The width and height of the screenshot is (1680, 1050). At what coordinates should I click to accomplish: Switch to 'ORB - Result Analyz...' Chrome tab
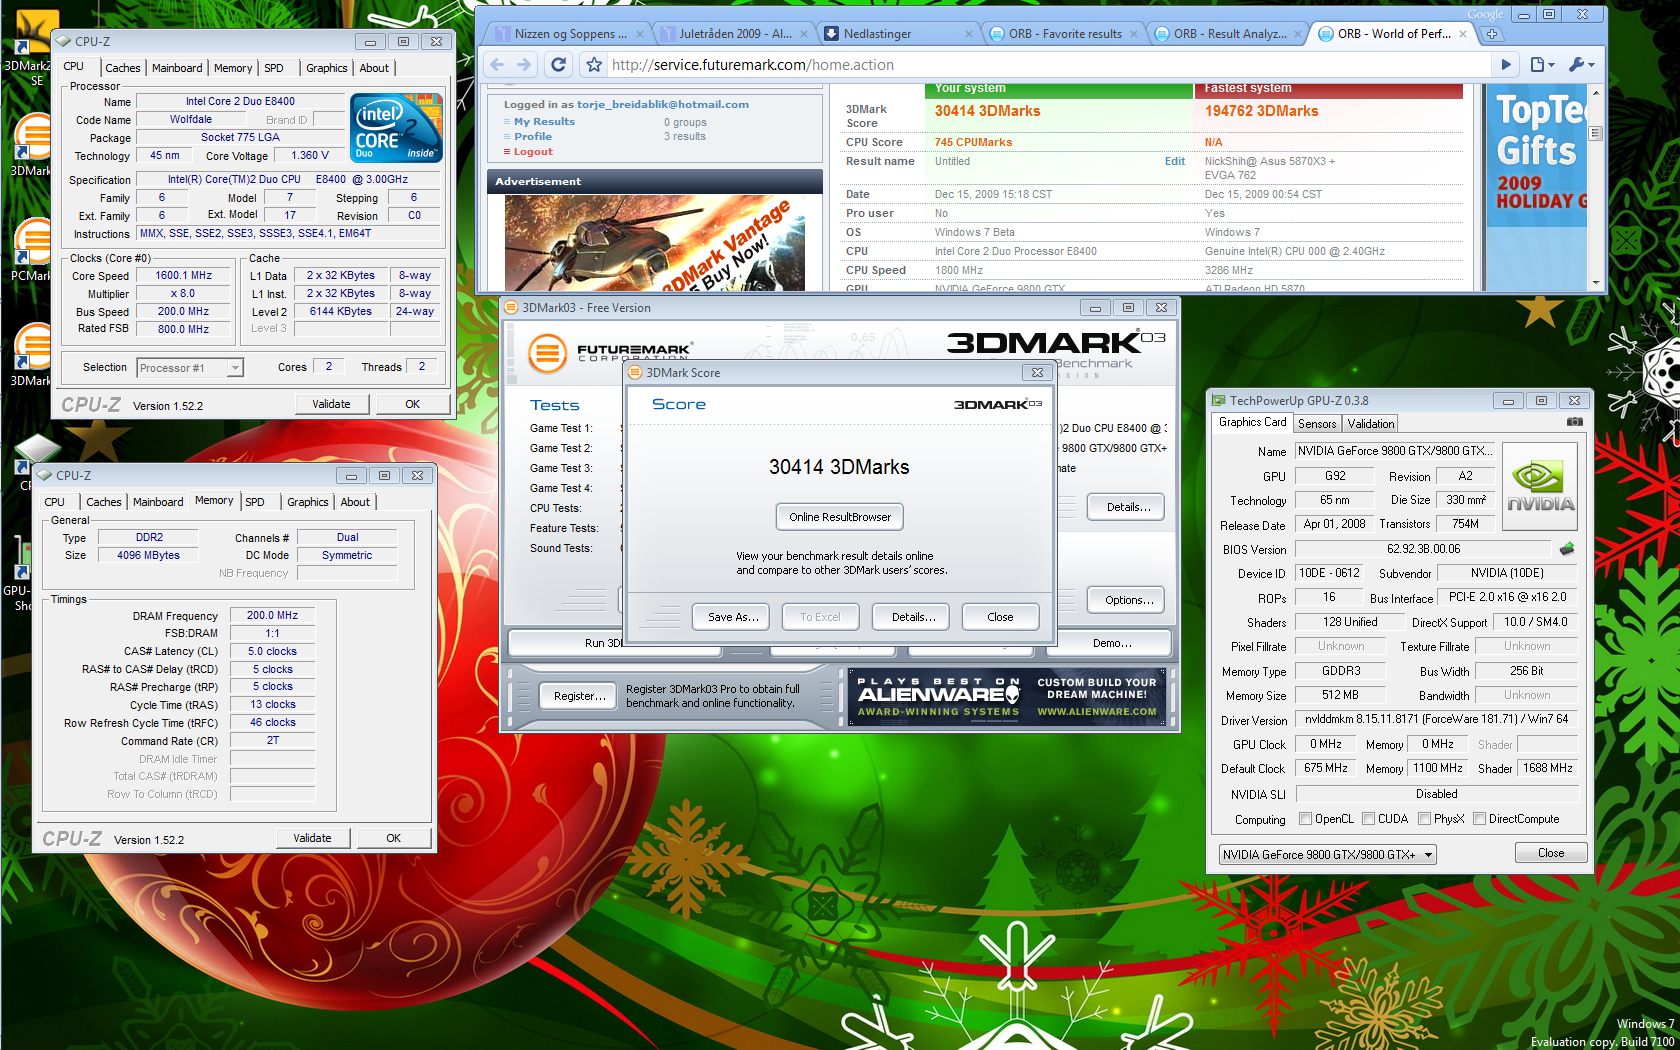coord(1229,34)
